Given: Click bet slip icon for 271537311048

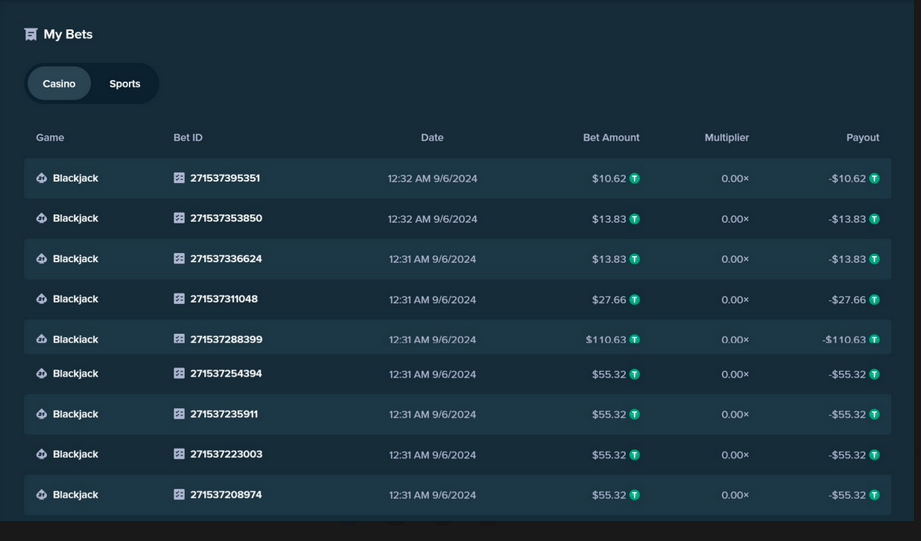Looking at the screenshot, I should (x=179, y=298).
